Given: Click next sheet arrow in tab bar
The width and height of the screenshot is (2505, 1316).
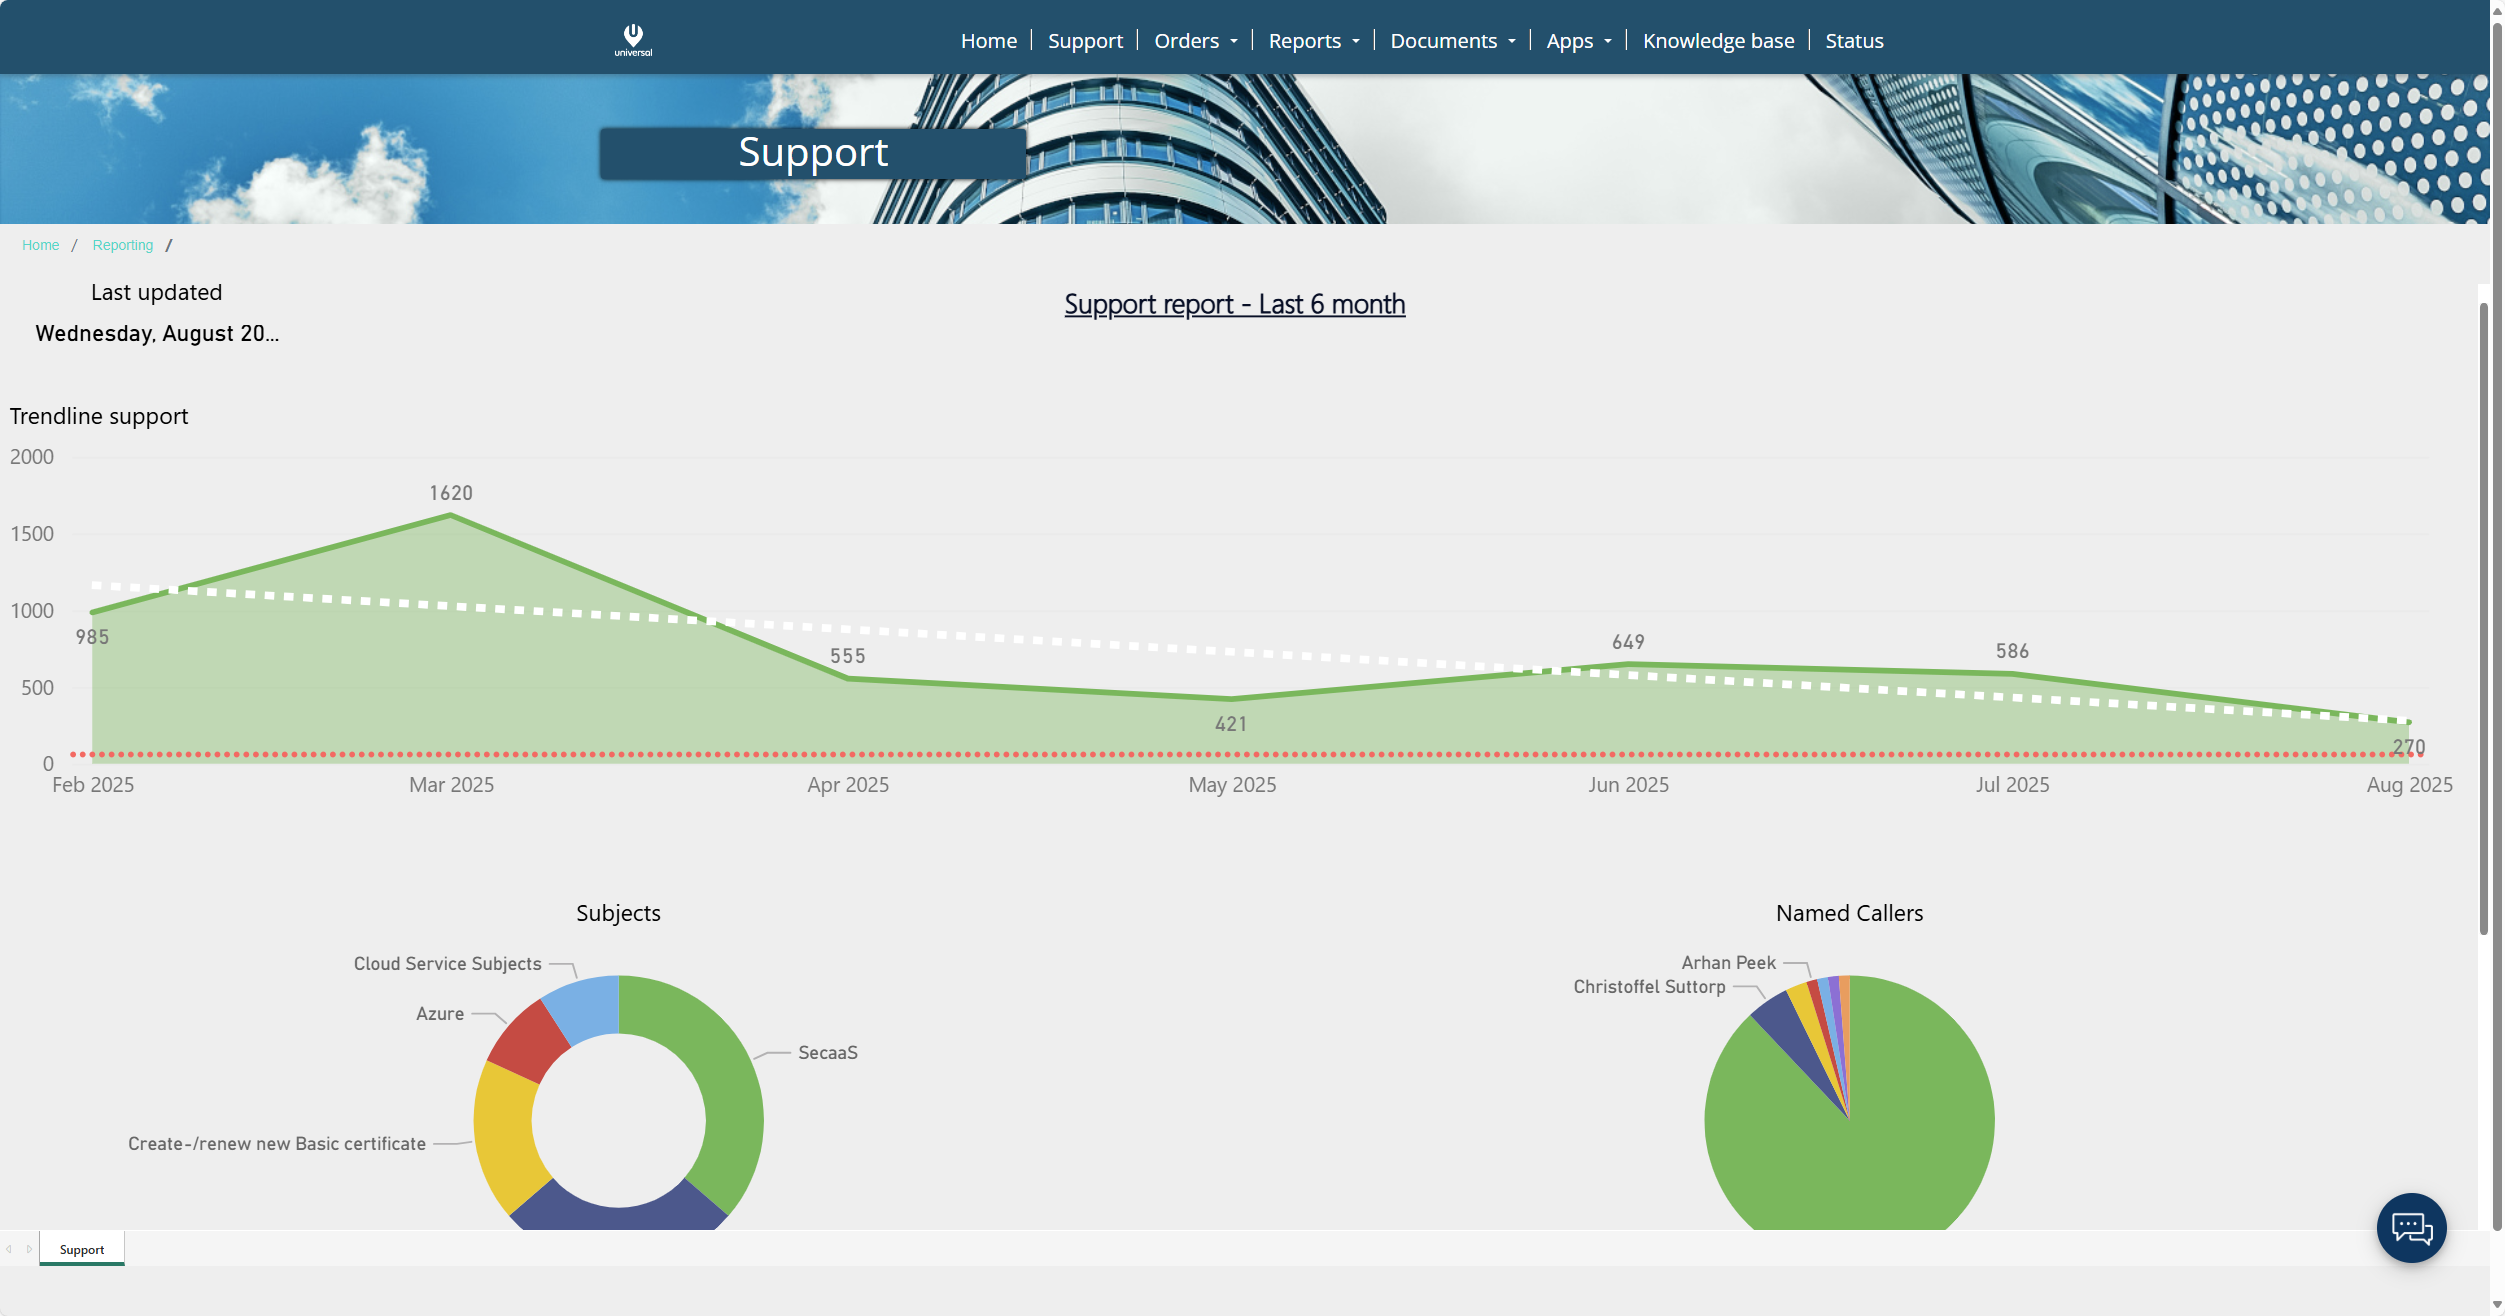Looking at the screenshot, I should (29, 1249).
